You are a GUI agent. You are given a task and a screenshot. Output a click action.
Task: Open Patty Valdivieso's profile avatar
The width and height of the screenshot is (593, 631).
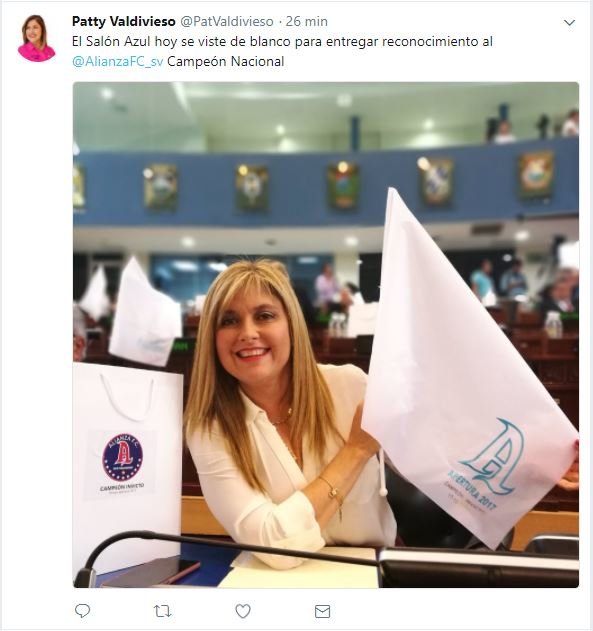tap(36, 38)
